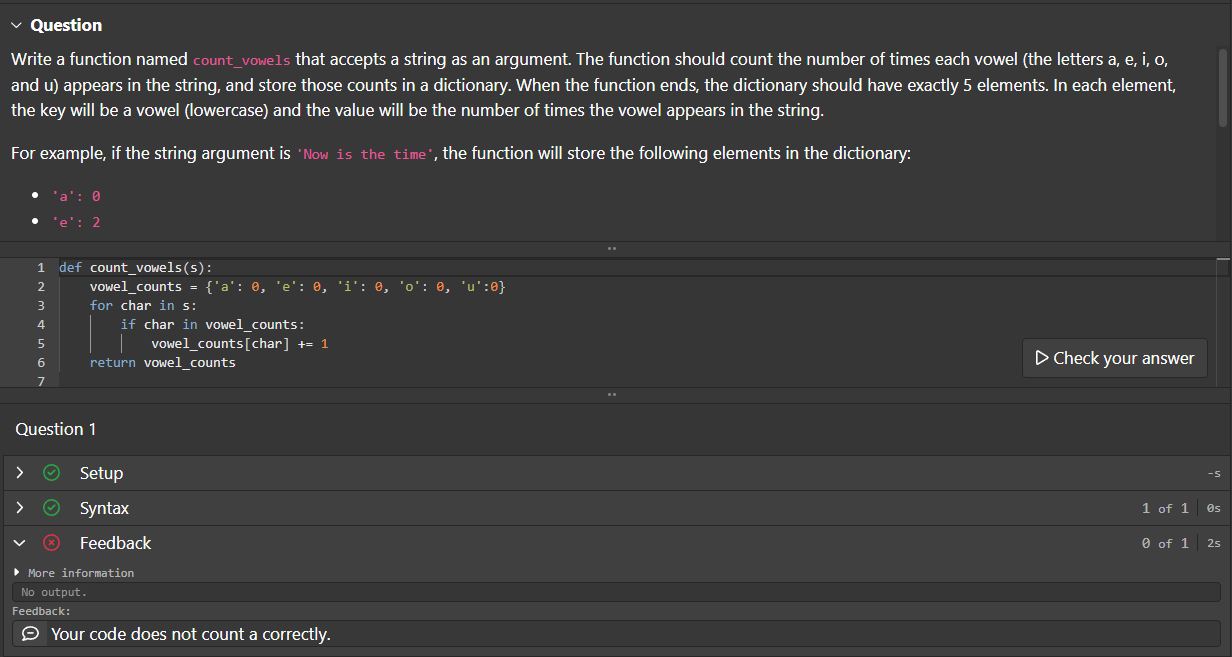The image size is (1232, 657).
Task: Click line number 4 in the editor
Action: (40, 324)
